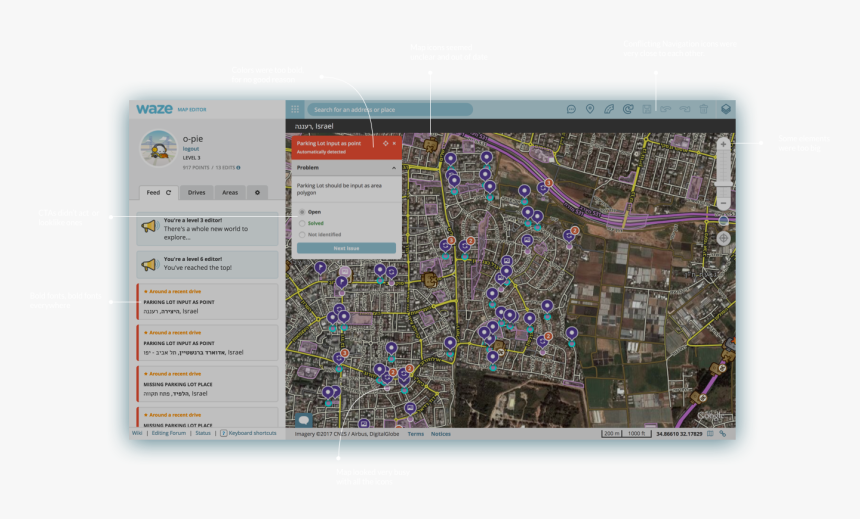Image resolution: width=860 pixels, height=519 pixels.
Task: Click the map zoom slider handle
Action: (723, 184)
